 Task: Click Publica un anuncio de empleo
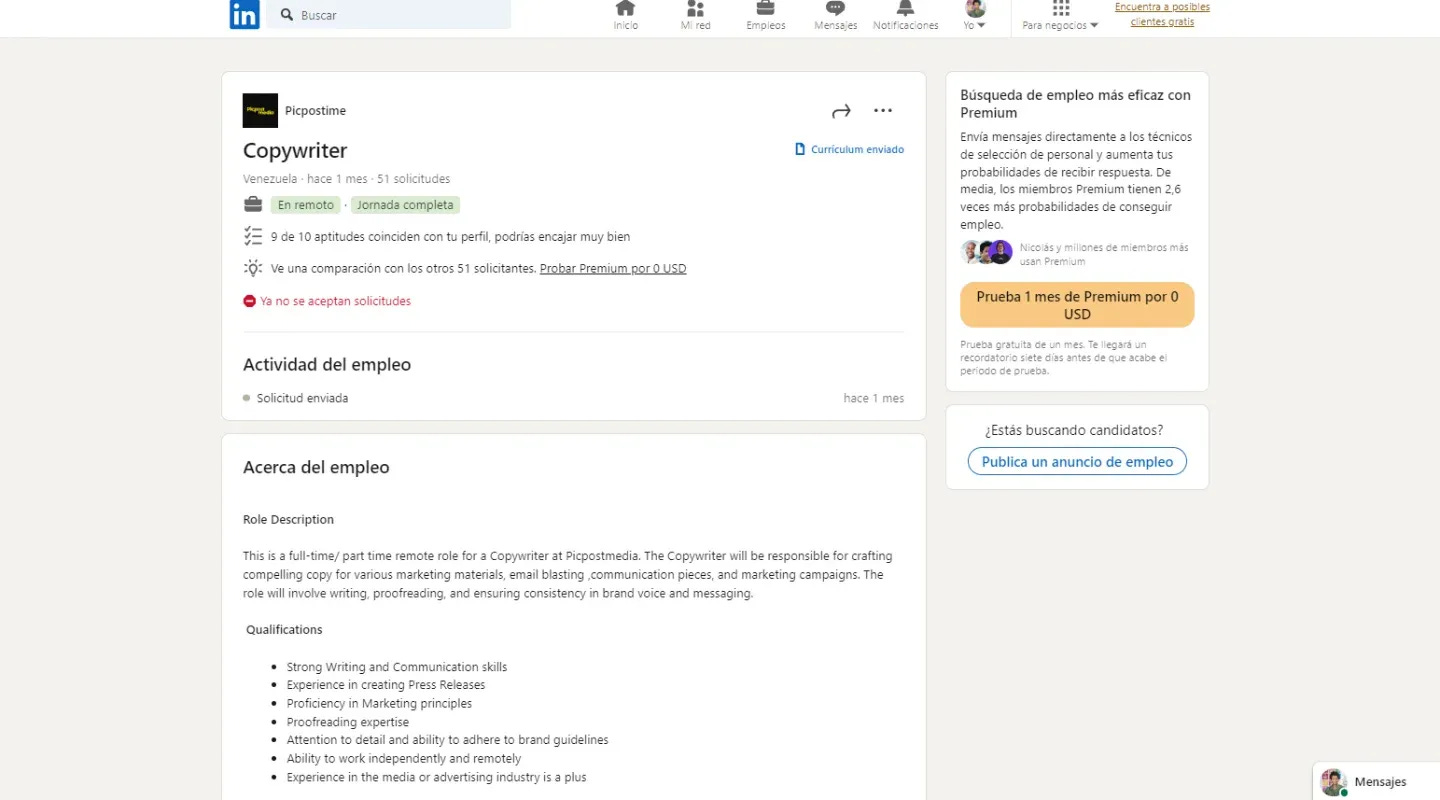point(1076,461)
